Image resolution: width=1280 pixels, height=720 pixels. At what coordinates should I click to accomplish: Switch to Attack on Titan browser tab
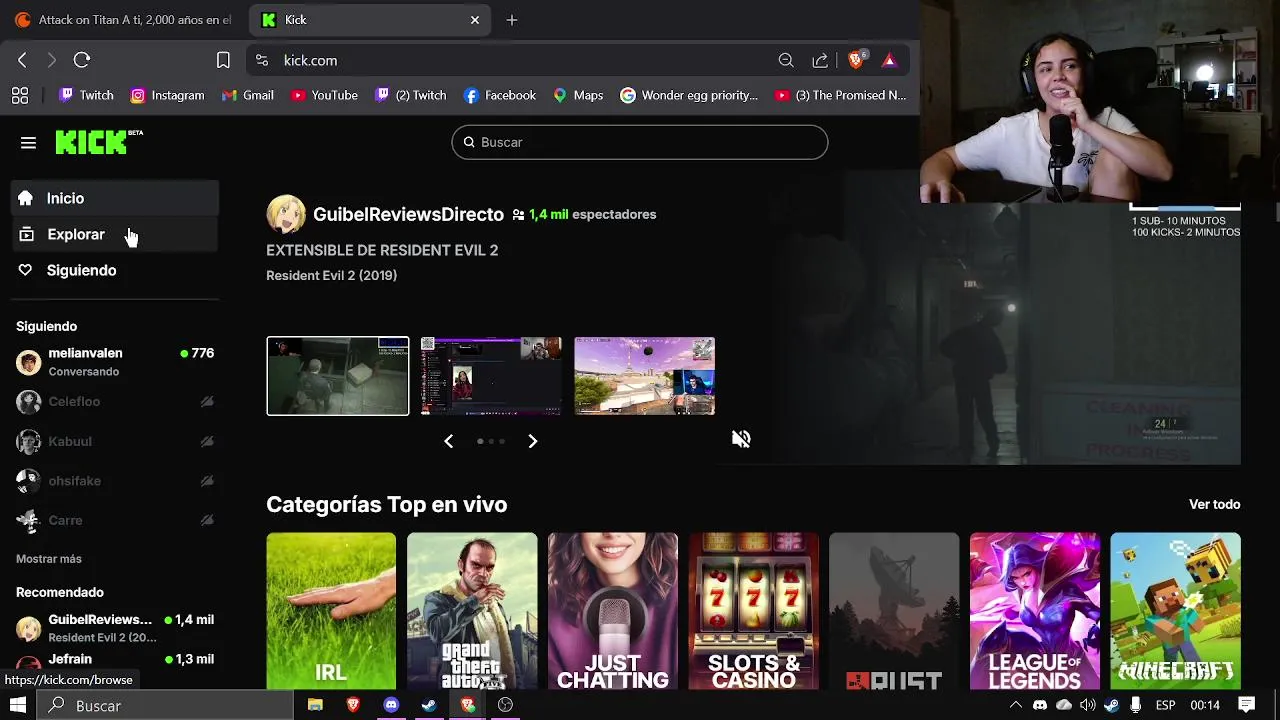[x=125, y=20]
